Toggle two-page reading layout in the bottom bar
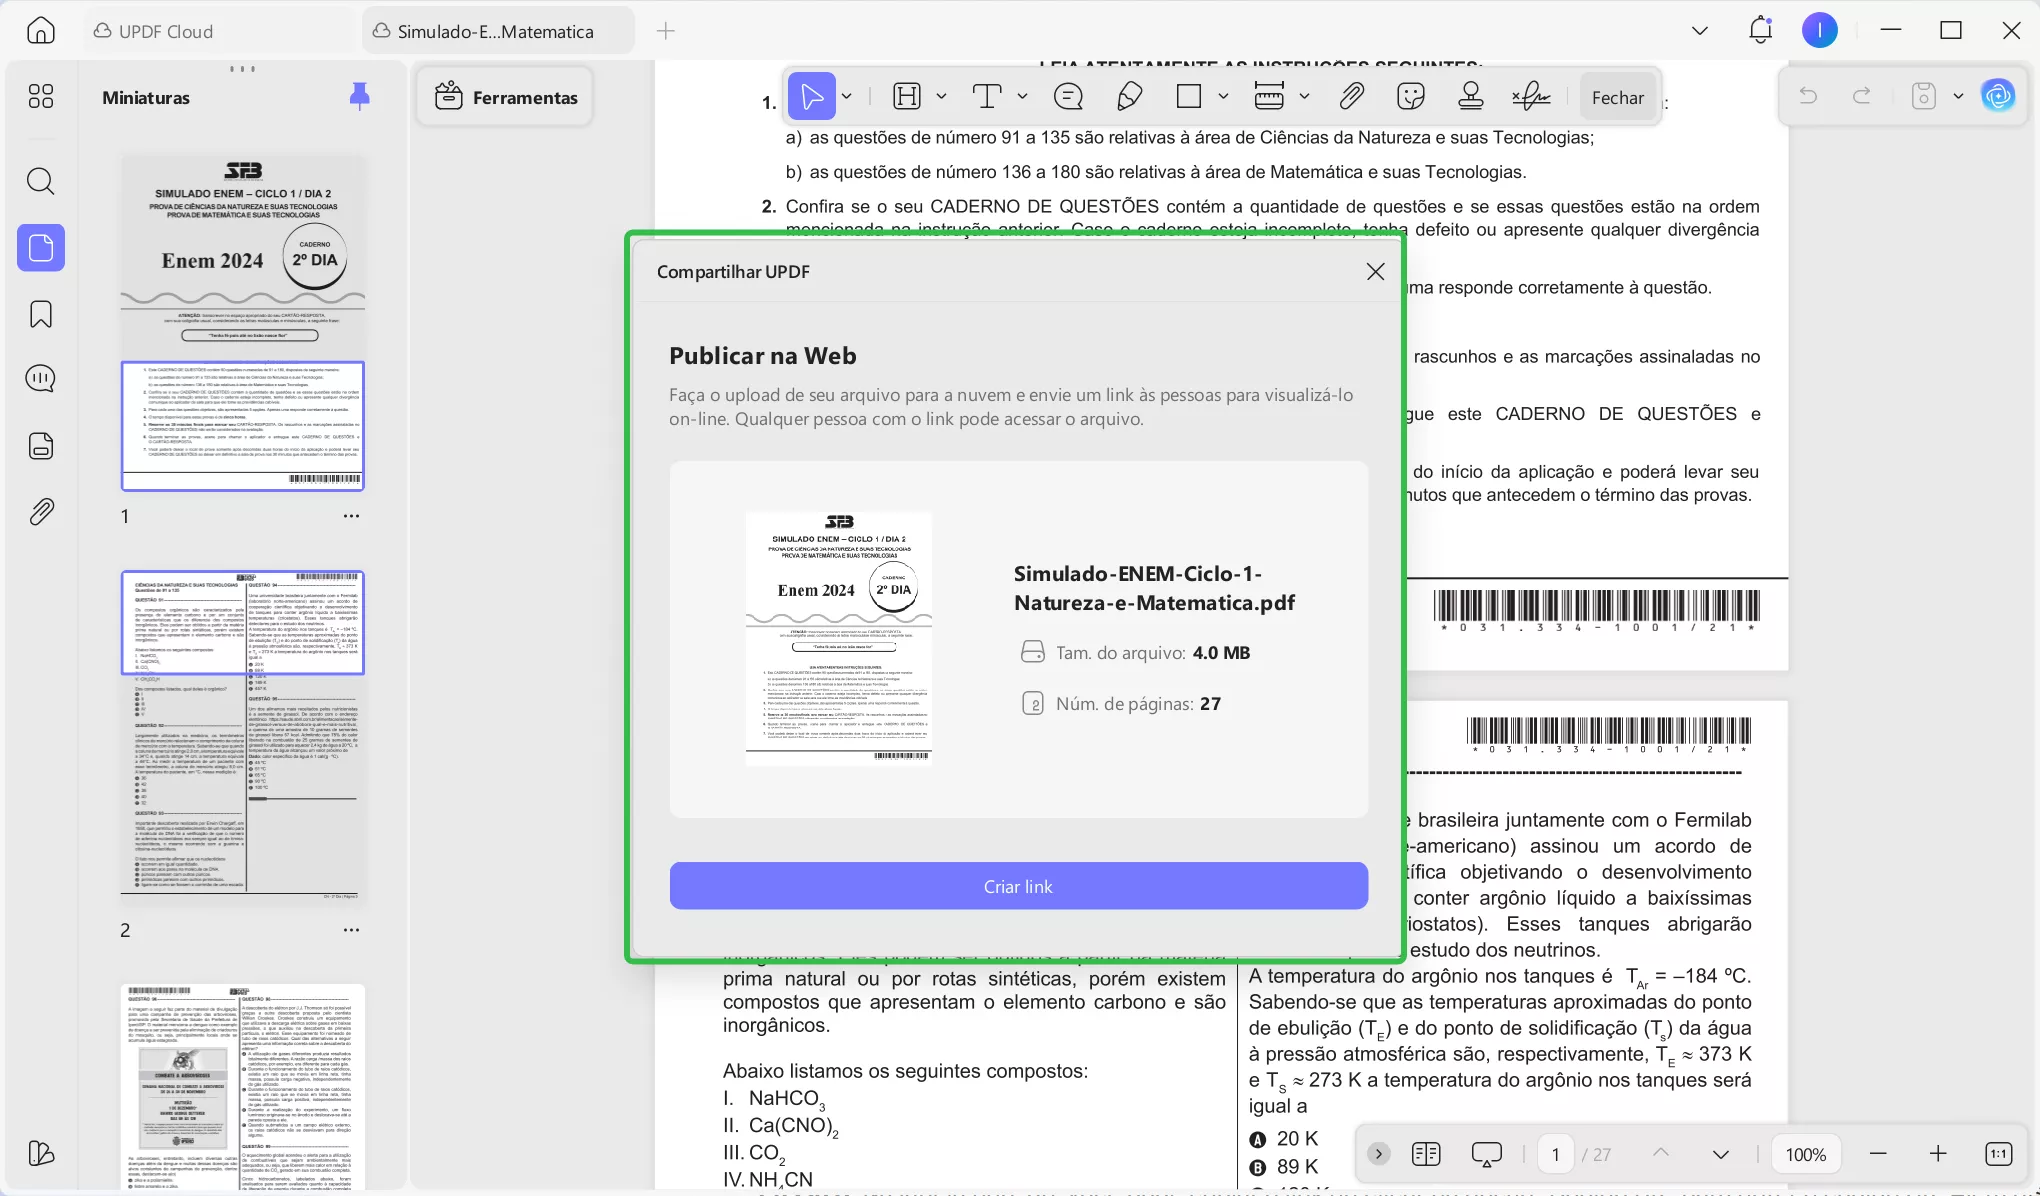Image resolution: width=2040 pixels, height=1196 pixels. 1426,1154
